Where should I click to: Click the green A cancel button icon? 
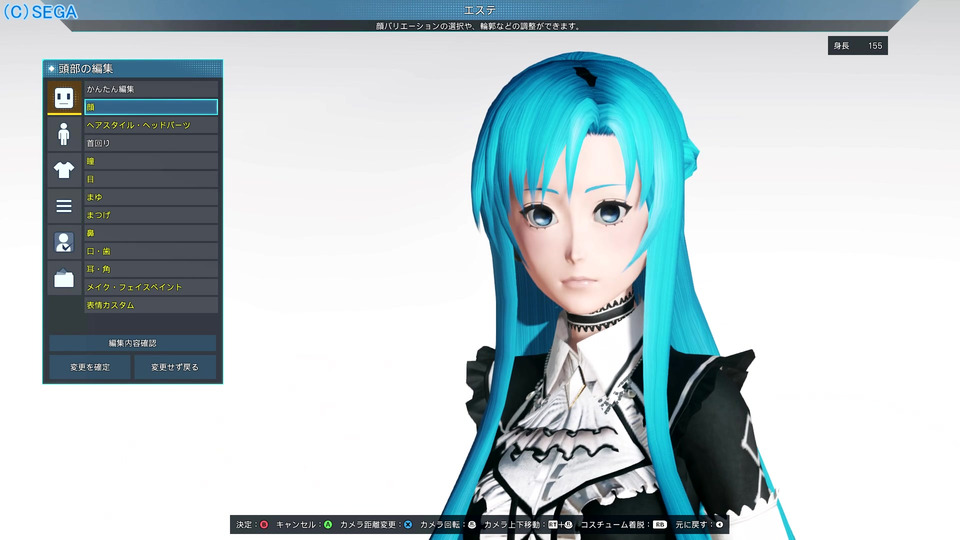(x=328, y=525)
